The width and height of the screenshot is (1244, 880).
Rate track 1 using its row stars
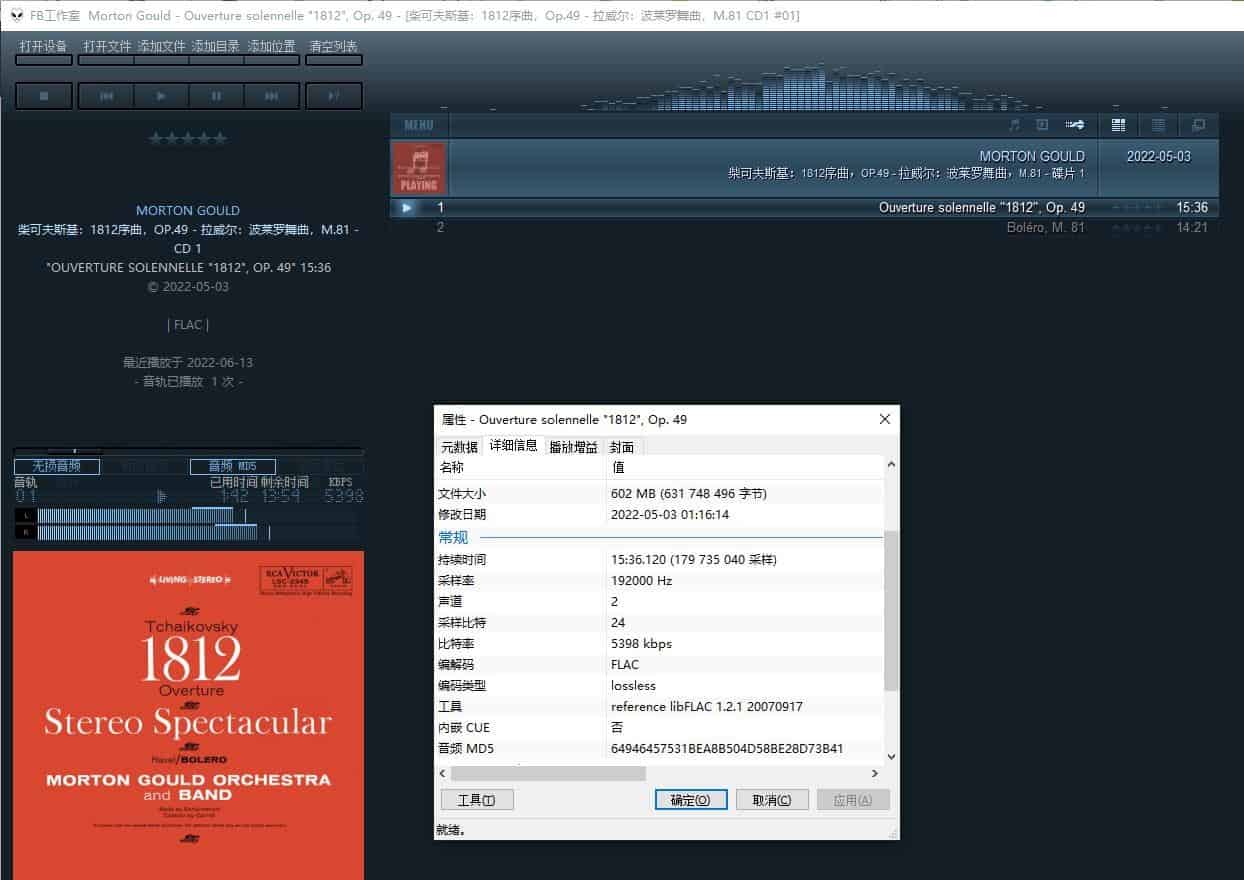[1137, 208]
